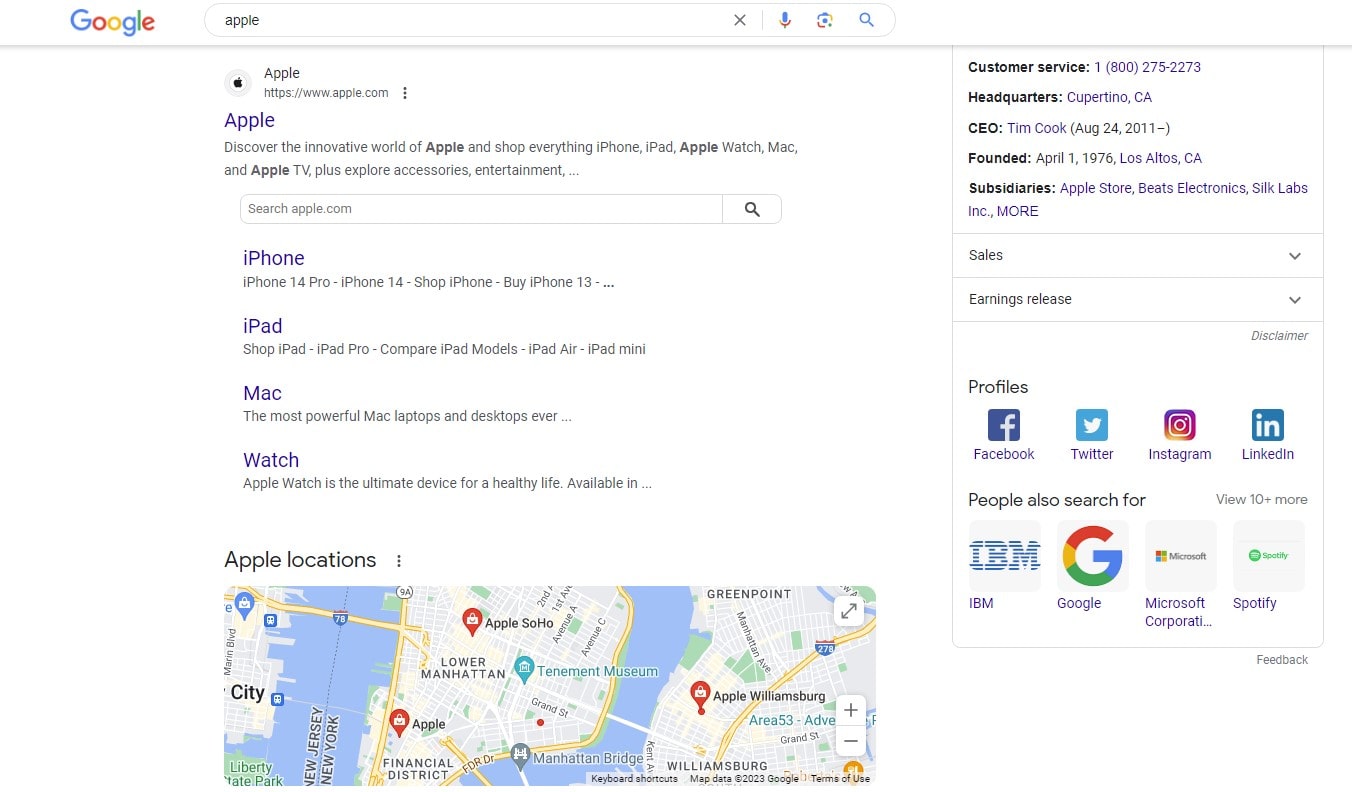The height and width of the screenshot is (792, 1352).
Task: Click the Feedback link below knowledge panel
Action: (x=1282, y=660)
